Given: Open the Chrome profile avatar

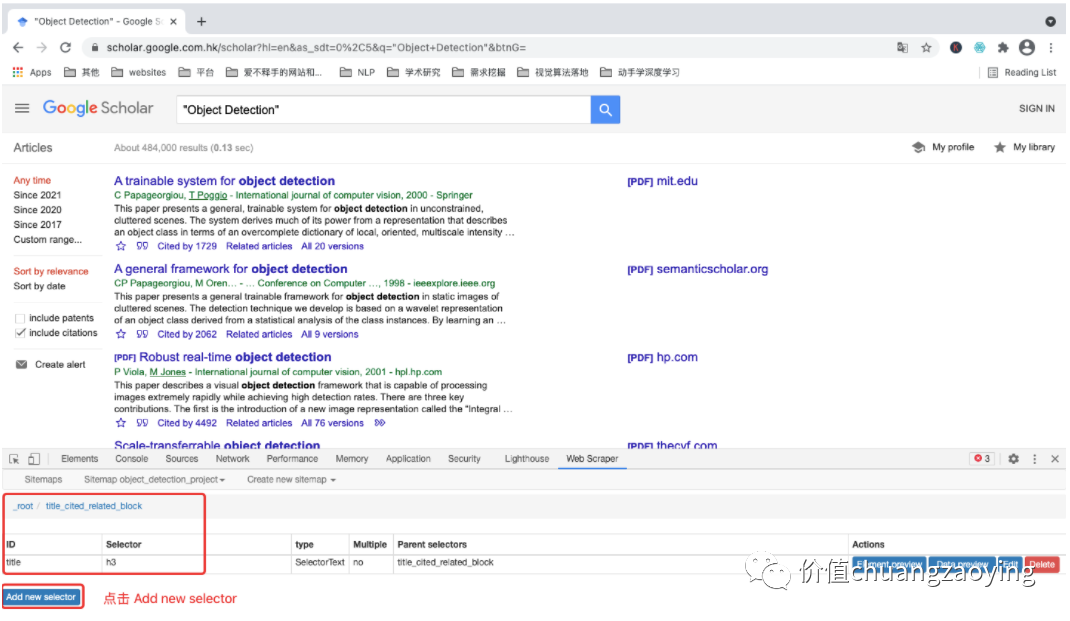Looking at the screenshot, I should [1026, 47].
